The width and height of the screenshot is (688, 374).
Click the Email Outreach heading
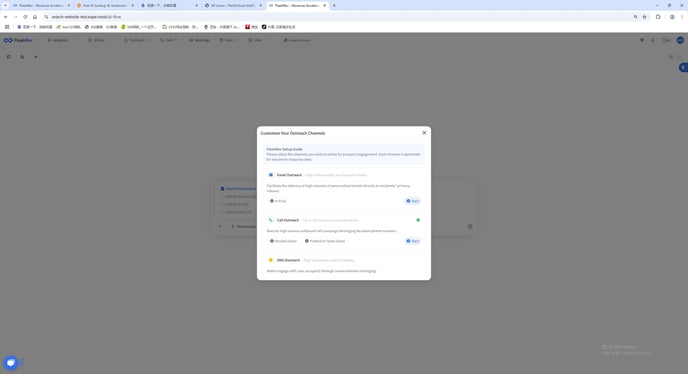coord(289,175)
